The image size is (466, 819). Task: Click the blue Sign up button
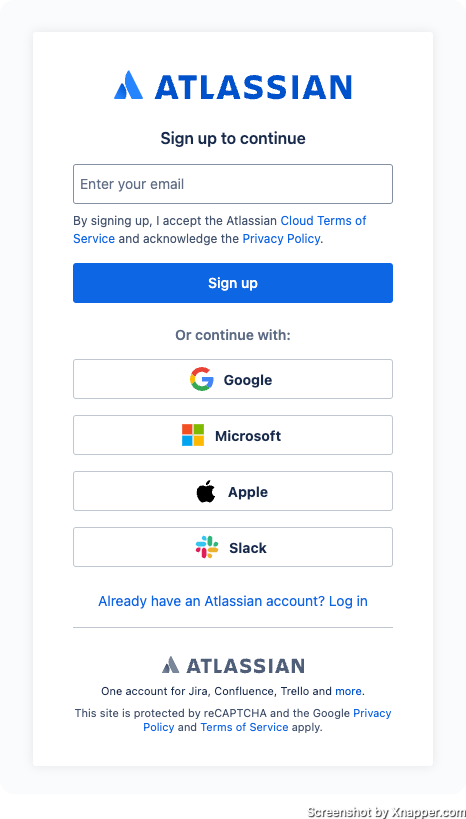[x=233, y=283]
